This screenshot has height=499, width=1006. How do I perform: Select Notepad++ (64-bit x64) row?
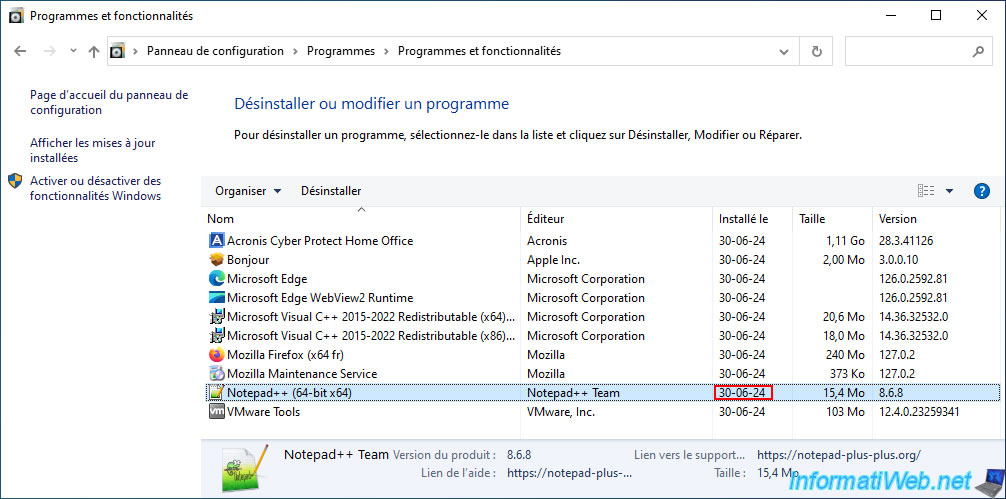601,393
